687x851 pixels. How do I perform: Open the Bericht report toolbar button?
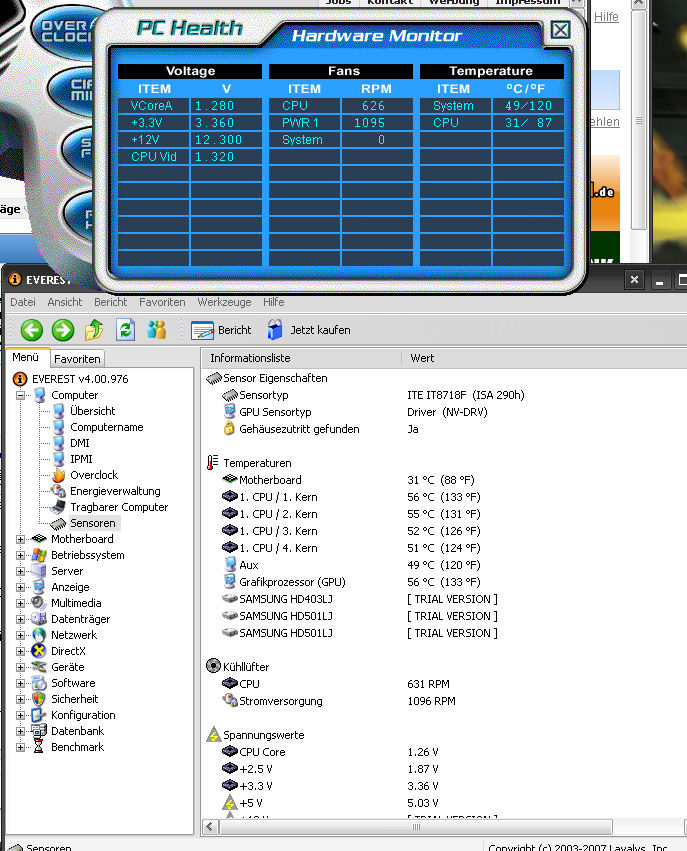(x=221, y=330)
